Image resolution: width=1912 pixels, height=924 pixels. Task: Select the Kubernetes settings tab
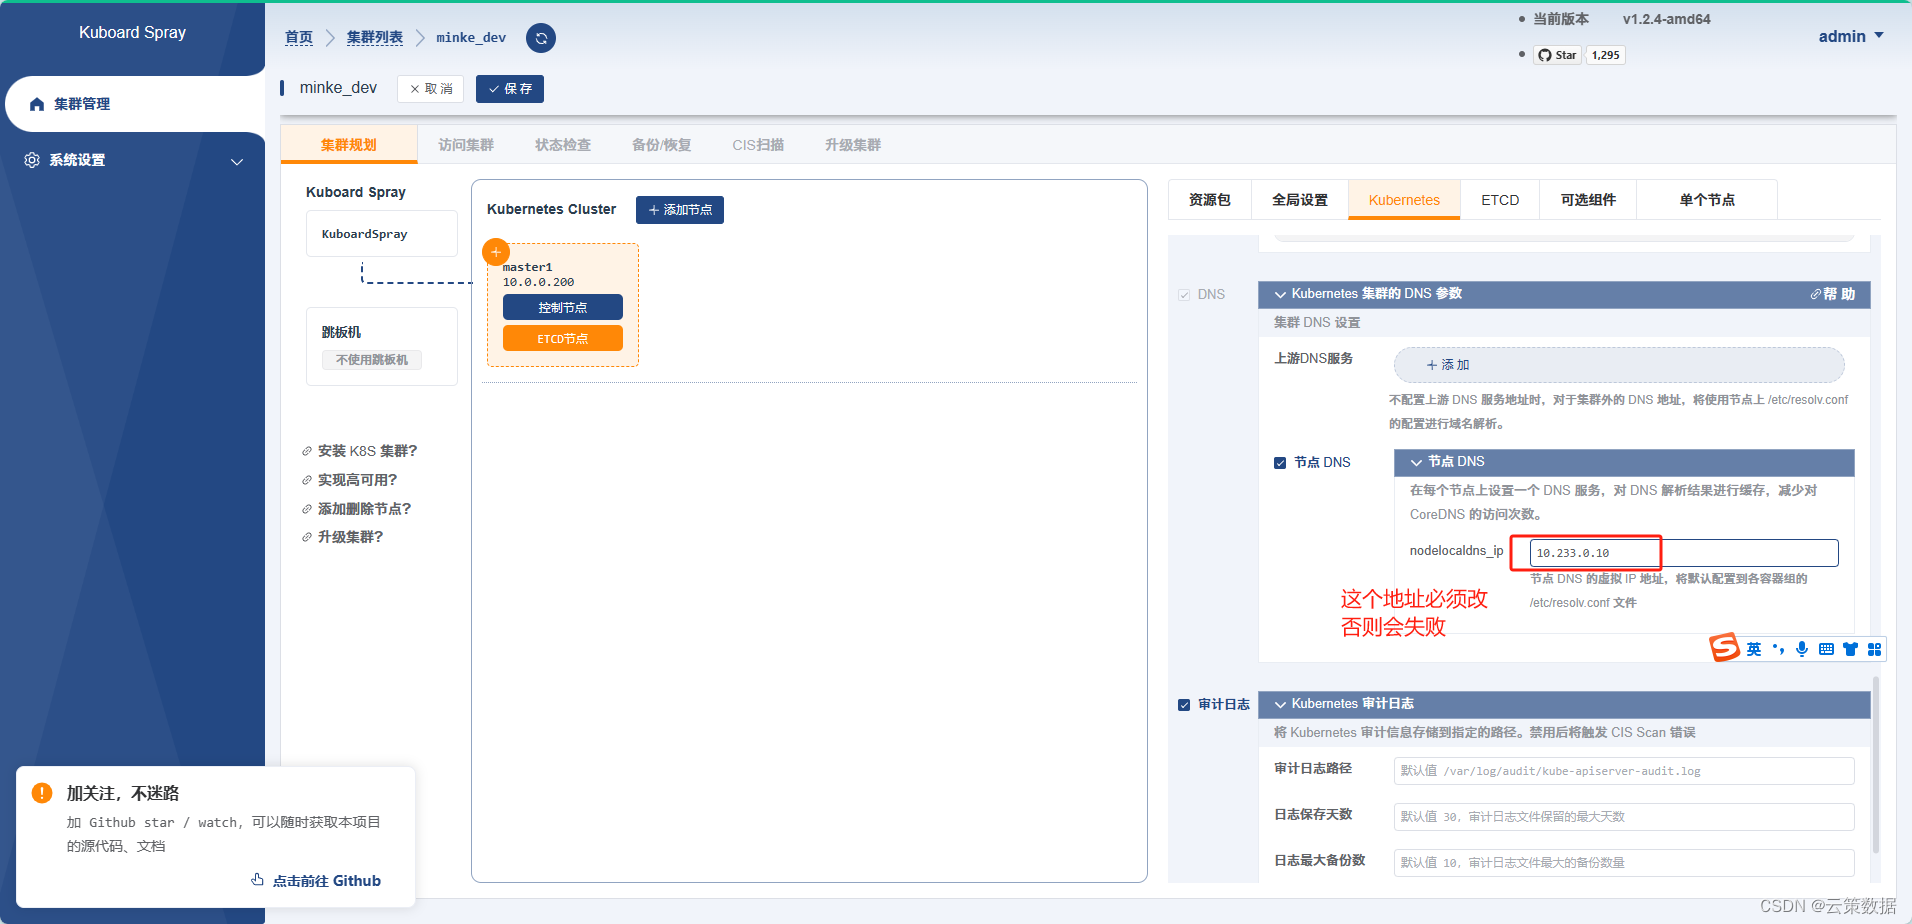(x=1404, y=200)
